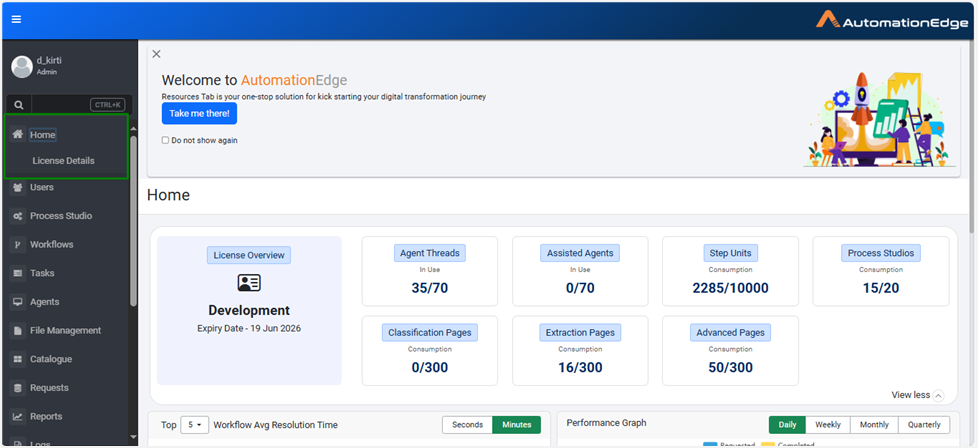Open Home menu item

tap(42, 135)
